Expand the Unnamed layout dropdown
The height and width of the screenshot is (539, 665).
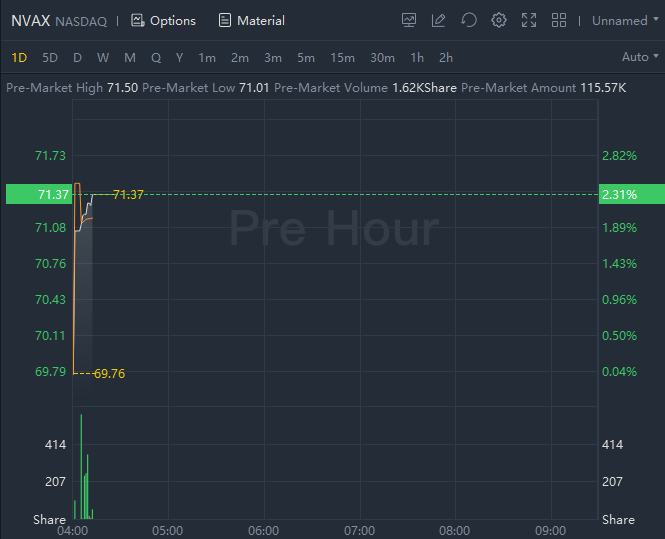[x=625, y=20]
